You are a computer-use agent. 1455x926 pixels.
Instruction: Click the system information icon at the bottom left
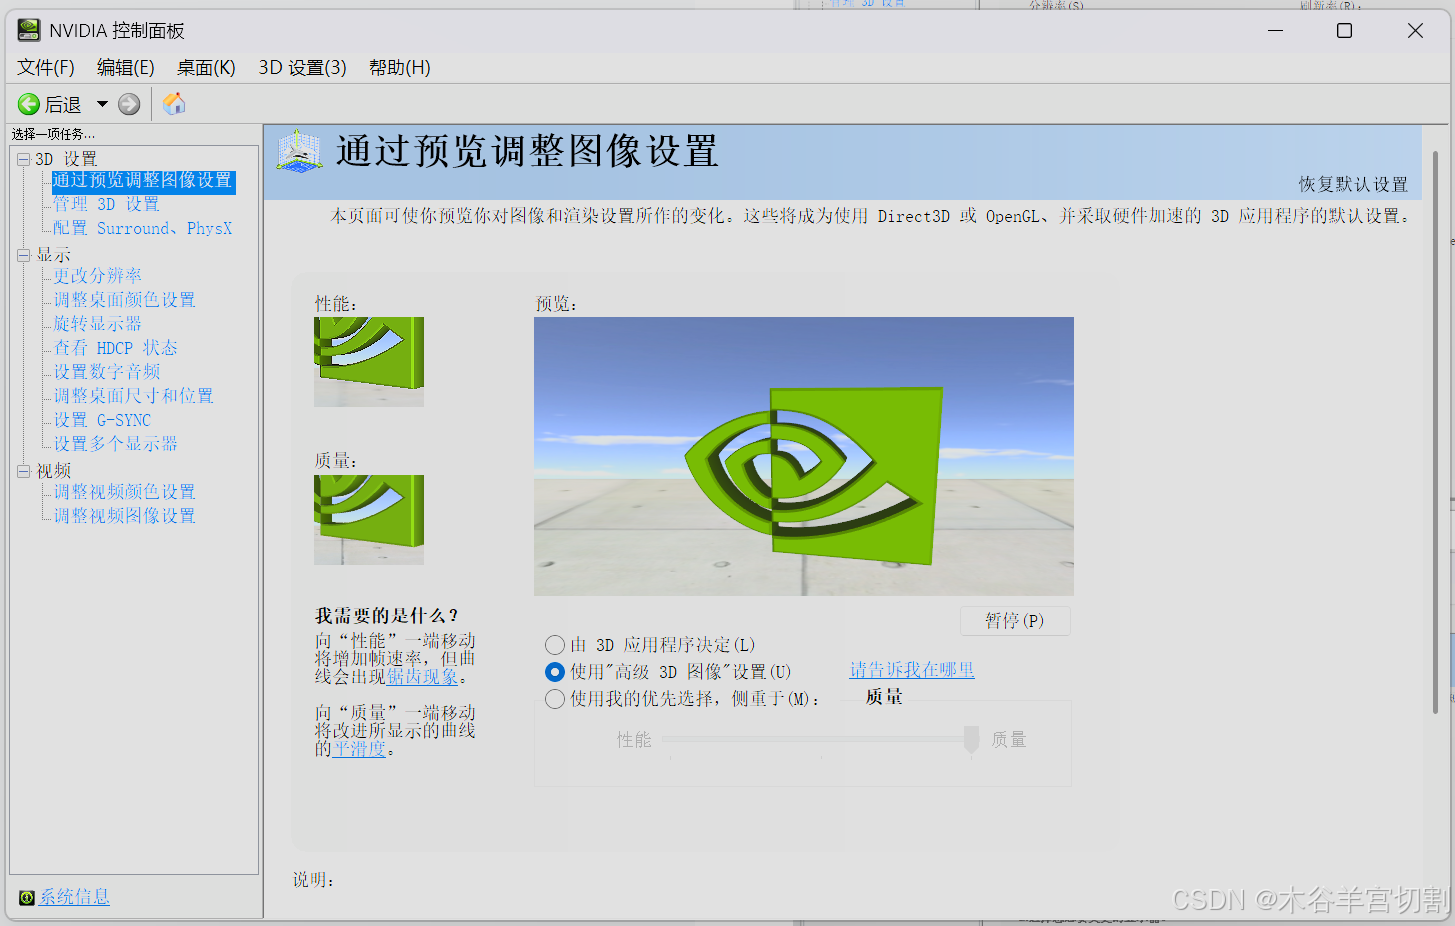pos(27,898)
